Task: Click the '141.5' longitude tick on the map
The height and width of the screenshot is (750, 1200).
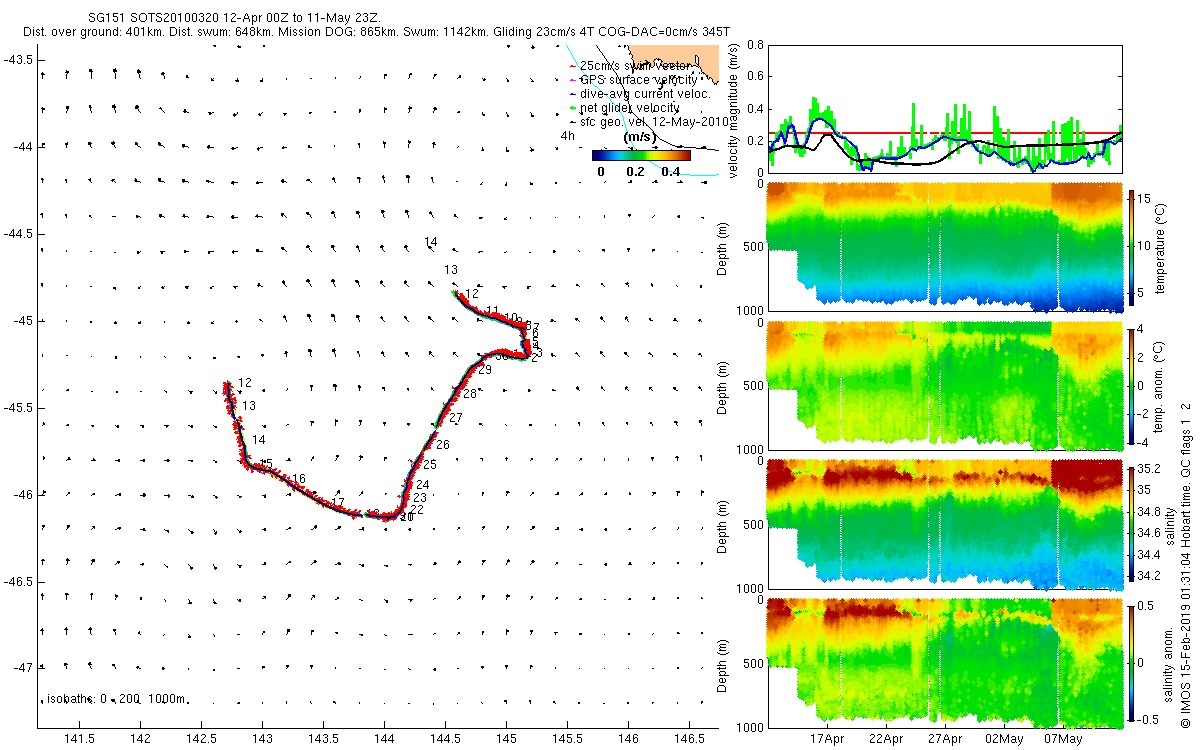Action: (79, 738)
